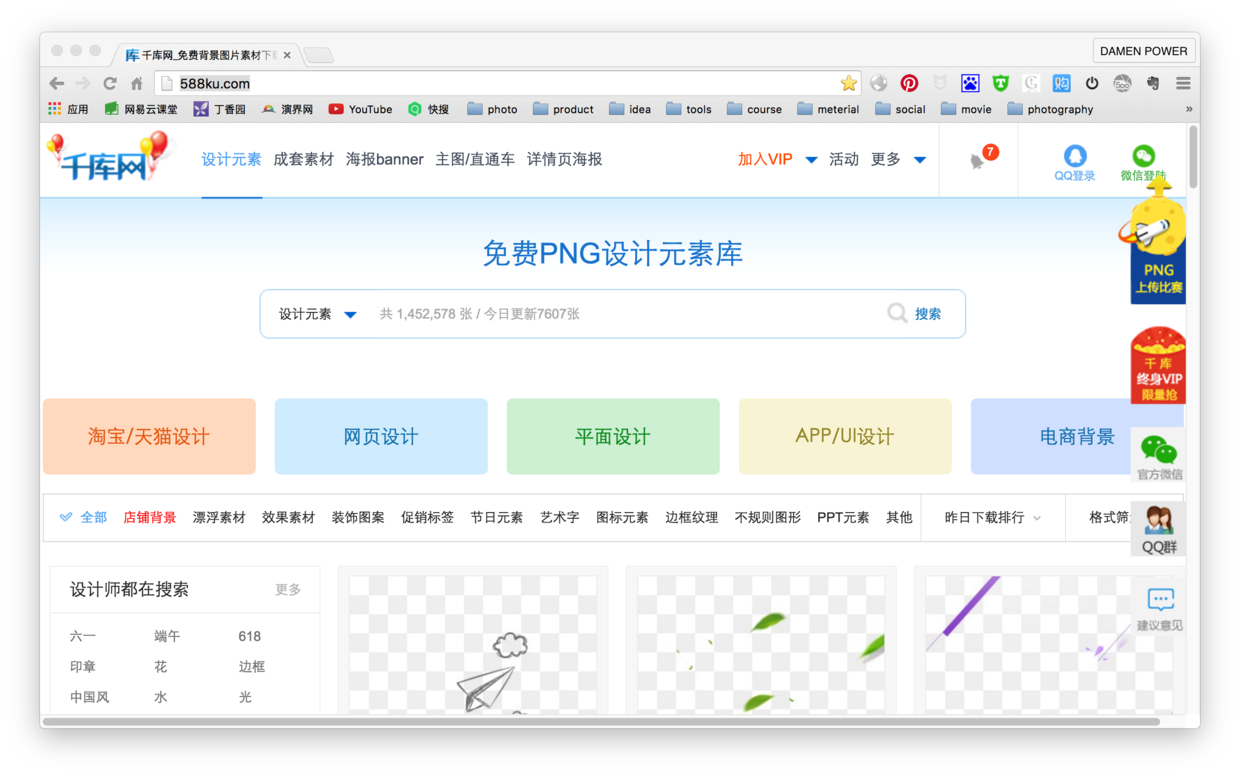This screenshot has height=776, width=1240.
Task: Click the 建议意见 feedback icon
Action: tap(1160, 609)
